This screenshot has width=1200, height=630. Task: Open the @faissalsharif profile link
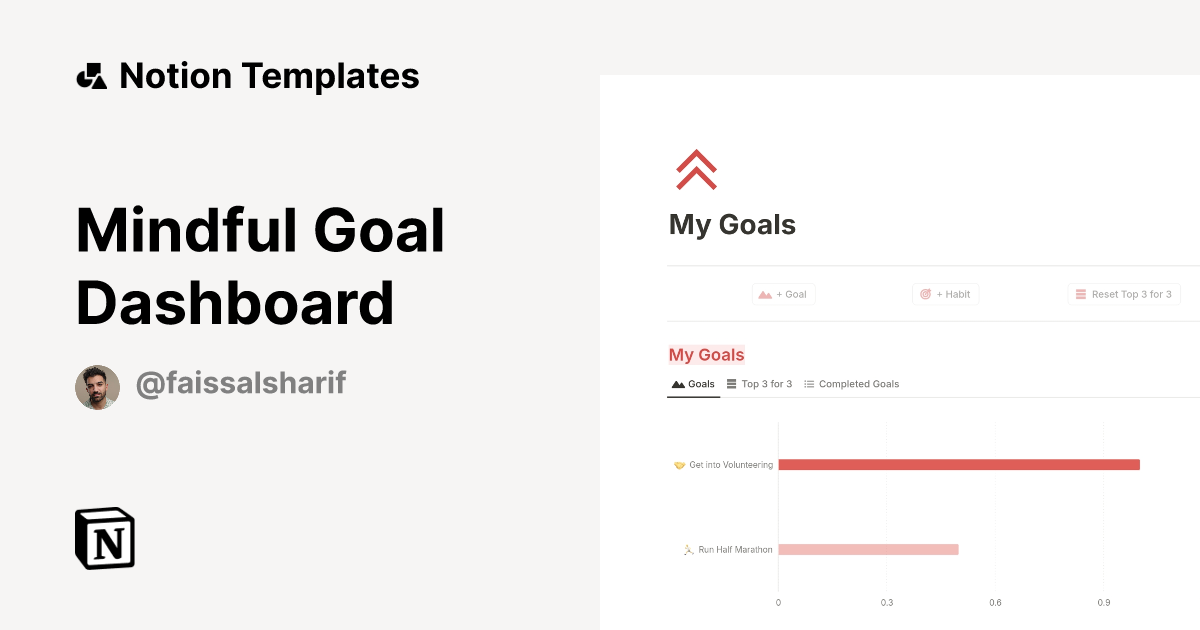point(240,383)
